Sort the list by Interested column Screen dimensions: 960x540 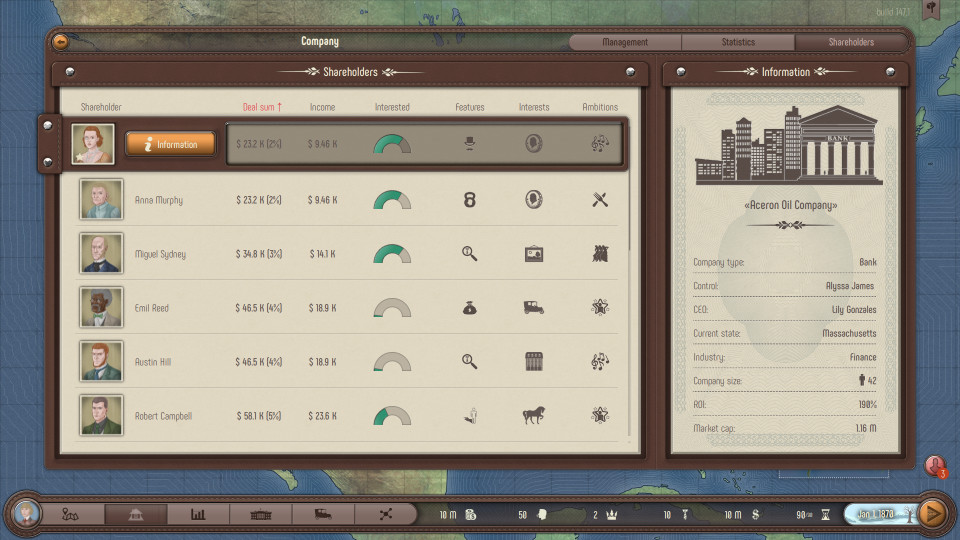(392, 107)
